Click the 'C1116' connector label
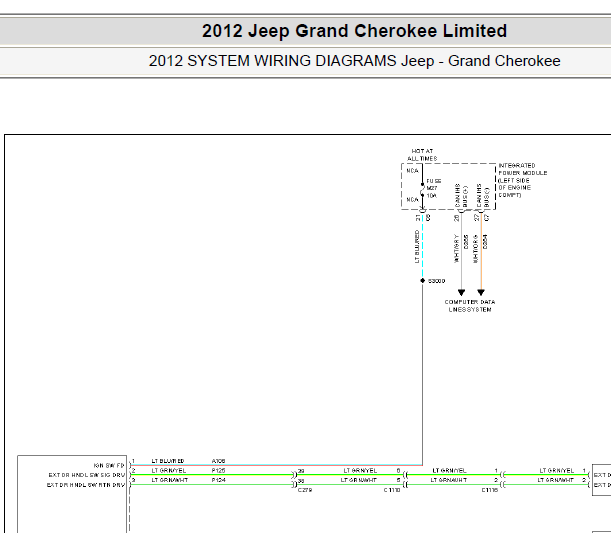This screenshot has height=533, width=611. point(490,490)
